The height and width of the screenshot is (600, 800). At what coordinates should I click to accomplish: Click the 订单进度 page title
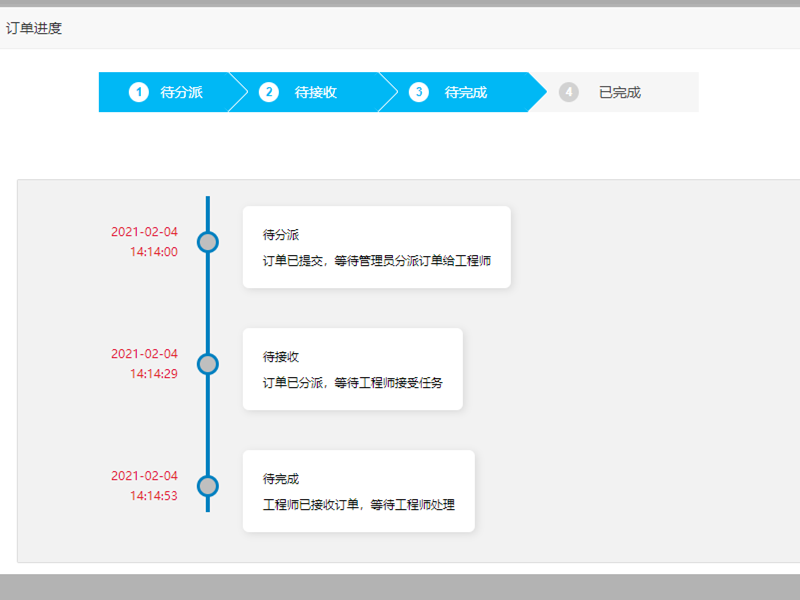tap(34, 28)
